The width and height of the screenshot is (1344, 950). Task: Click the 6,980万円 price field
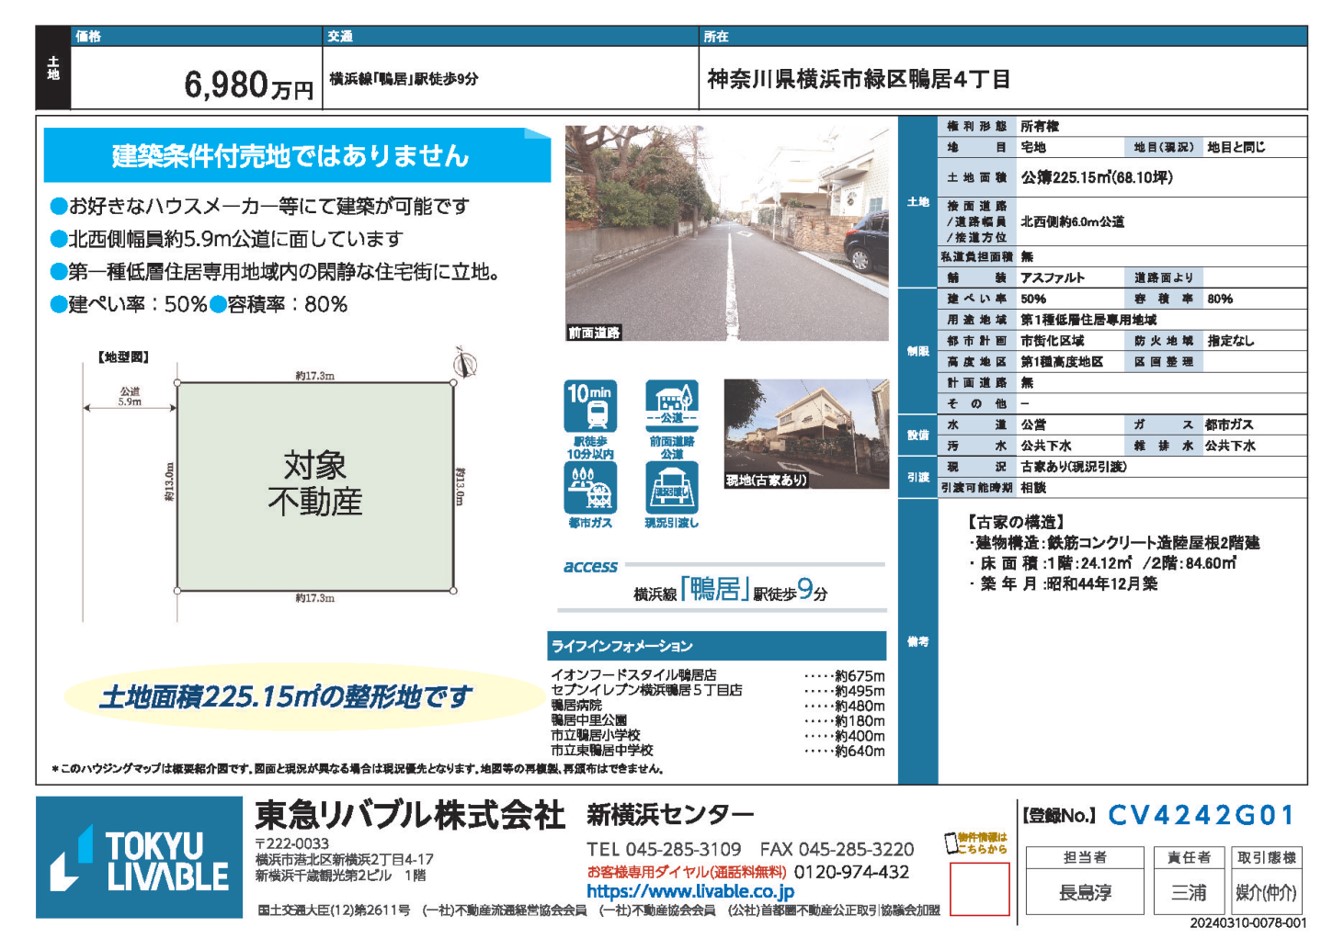point(248,84)
